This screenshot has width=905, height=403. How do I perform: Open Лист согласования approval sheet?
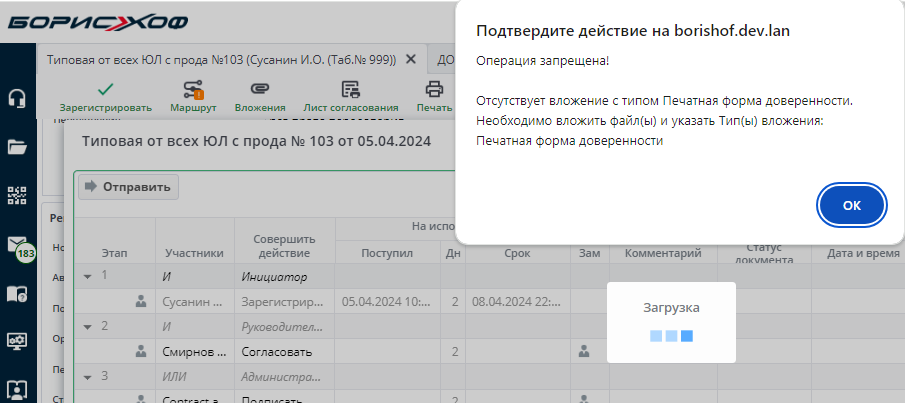point(350,90)
